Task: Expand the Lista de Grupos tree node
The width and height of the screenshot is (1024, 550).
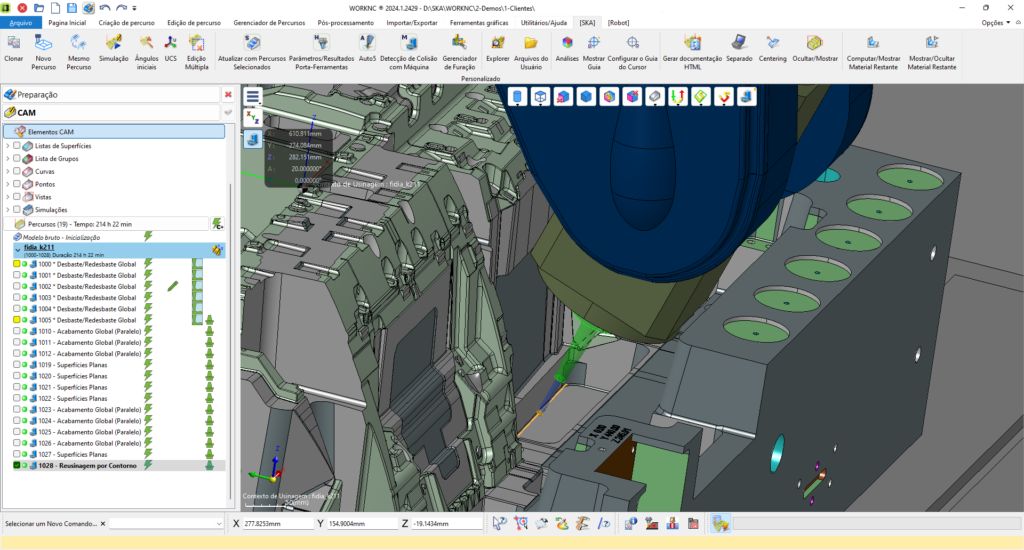Action: [8, 159]
